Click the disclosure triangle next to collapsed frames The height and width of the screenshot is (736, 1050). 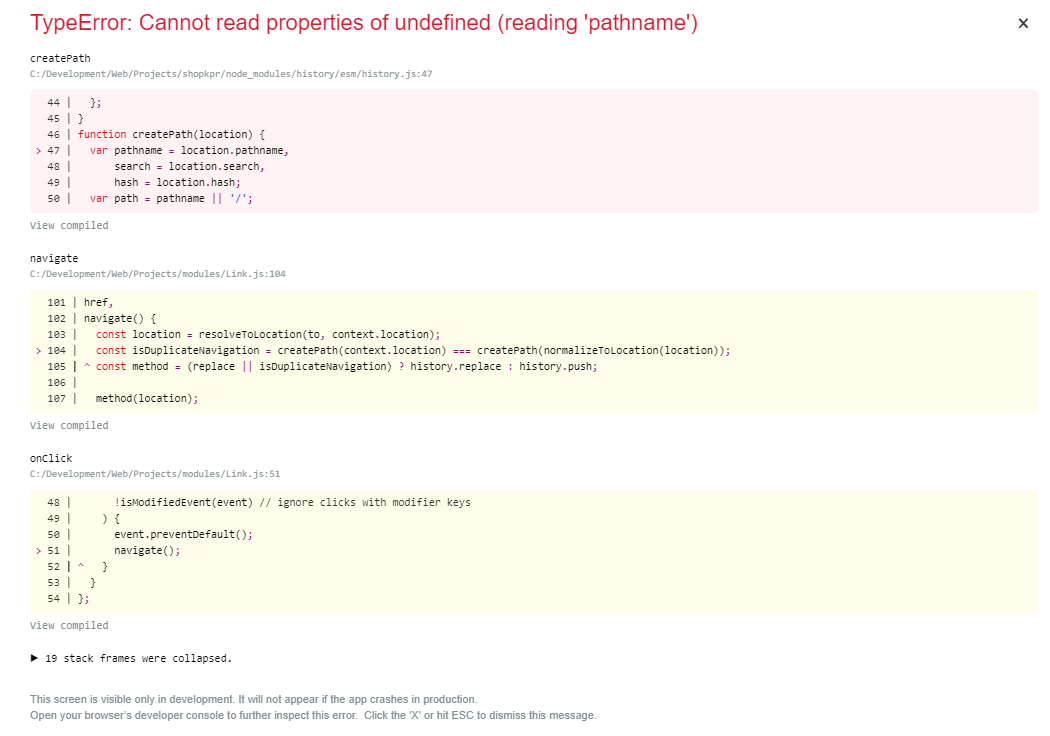pyautogui.click(x=33, y=658)
